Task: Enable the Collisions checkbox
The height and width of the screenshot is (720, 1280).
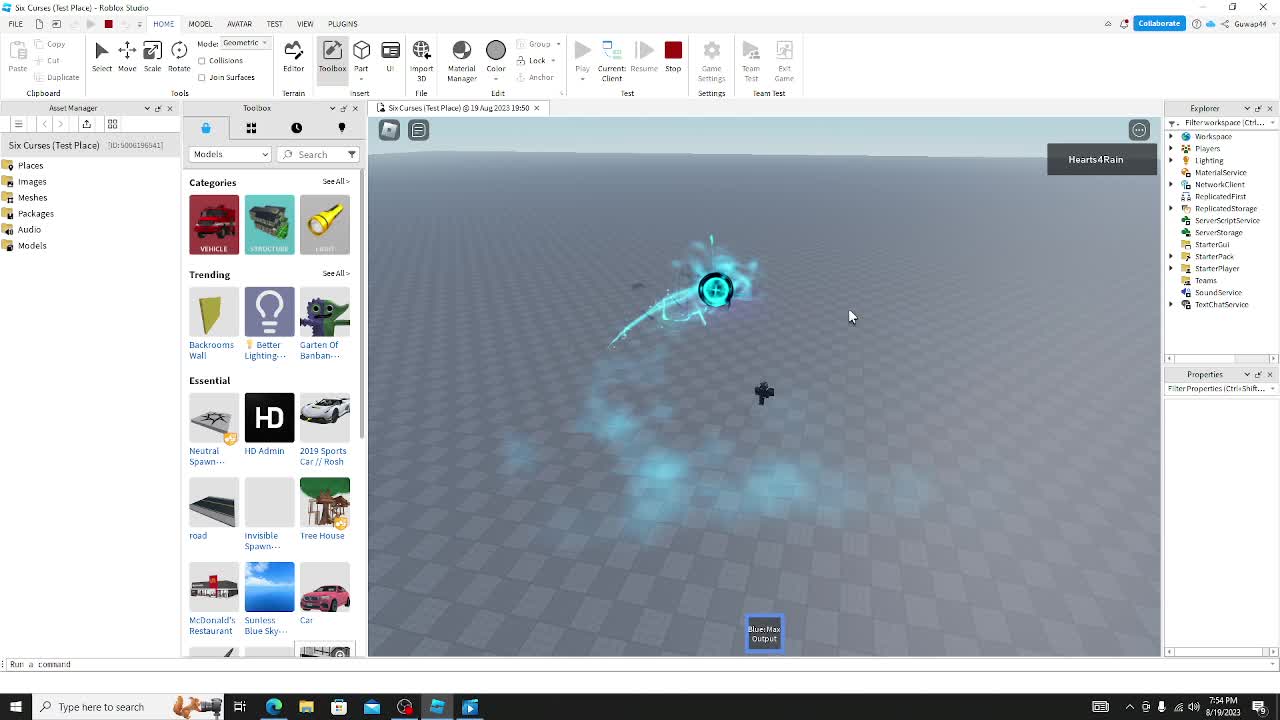Action: (x=202, y=61)
